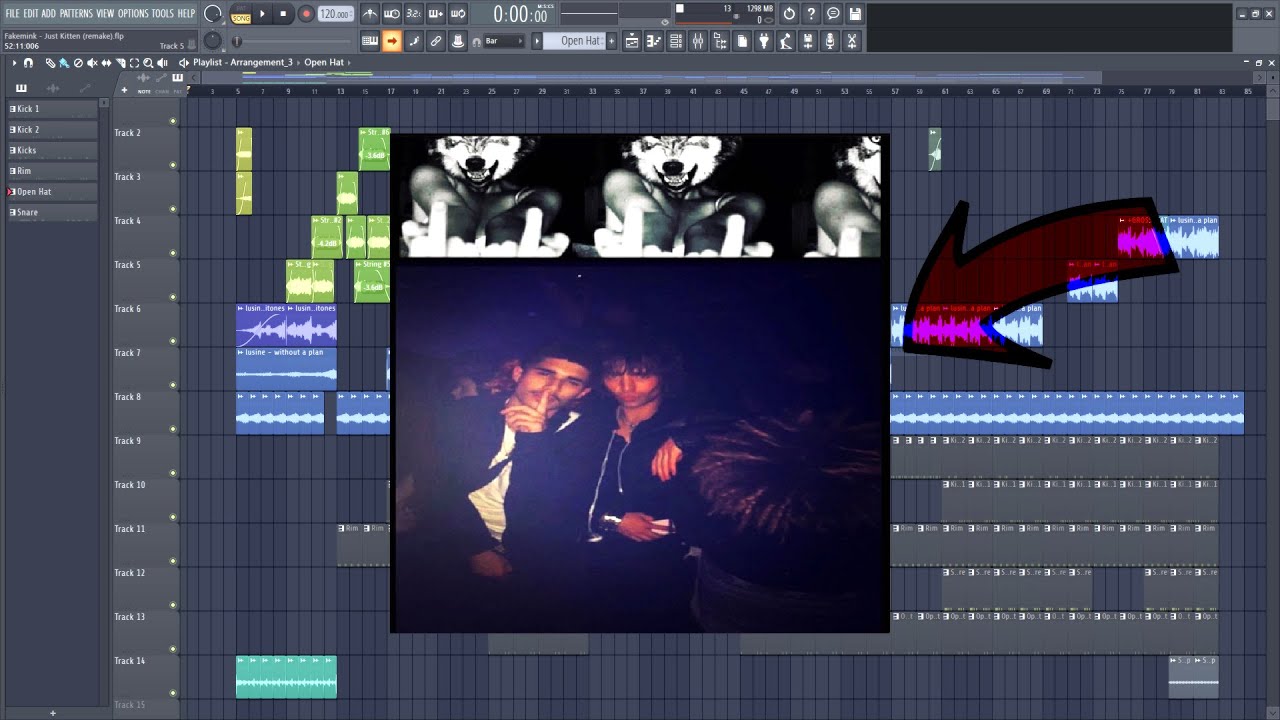The width and height of the screenshot is (1280, 720).
Task: Switch to SONG mode toggle
Action: (241, 18)
